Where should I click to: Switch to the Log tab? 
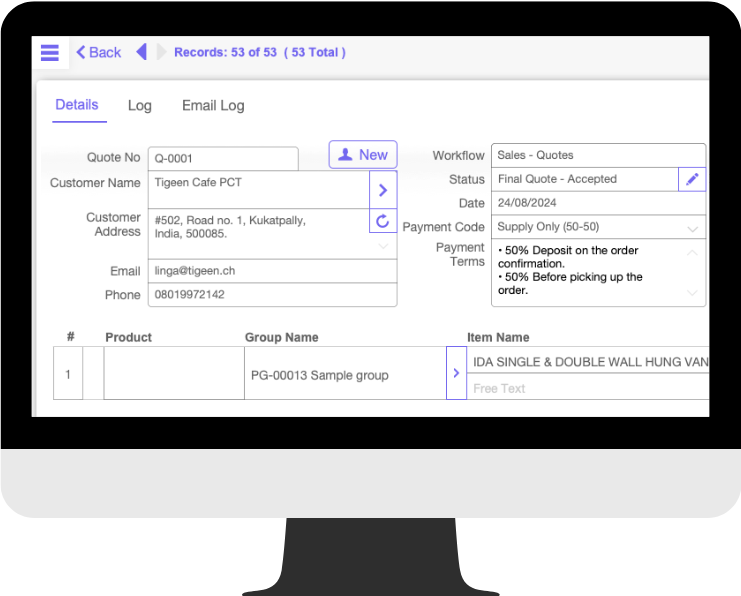[x=139, y=105]
